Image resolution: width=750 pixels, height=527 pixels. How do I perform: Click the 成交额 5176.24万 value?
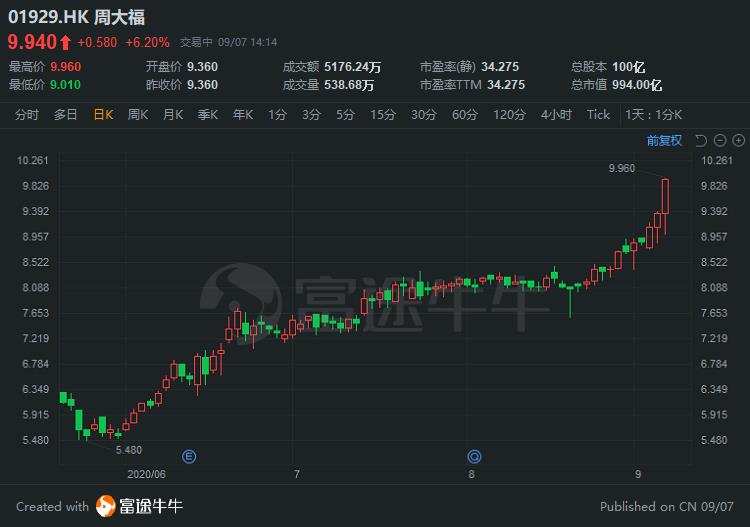point(353,67)
